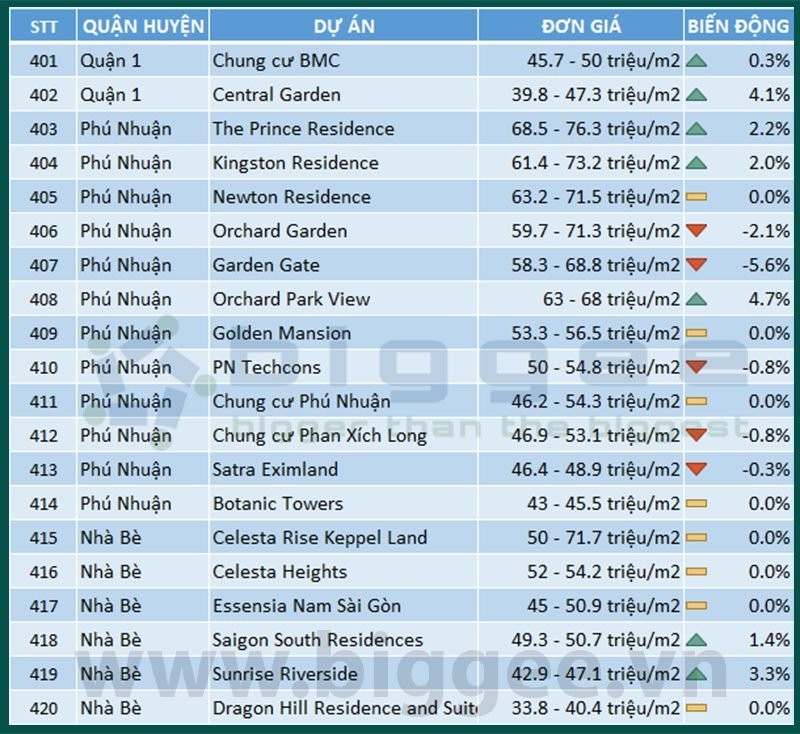800x734 pixels.
Task: Select Orchard Garden project name
Action: (280, 231)
